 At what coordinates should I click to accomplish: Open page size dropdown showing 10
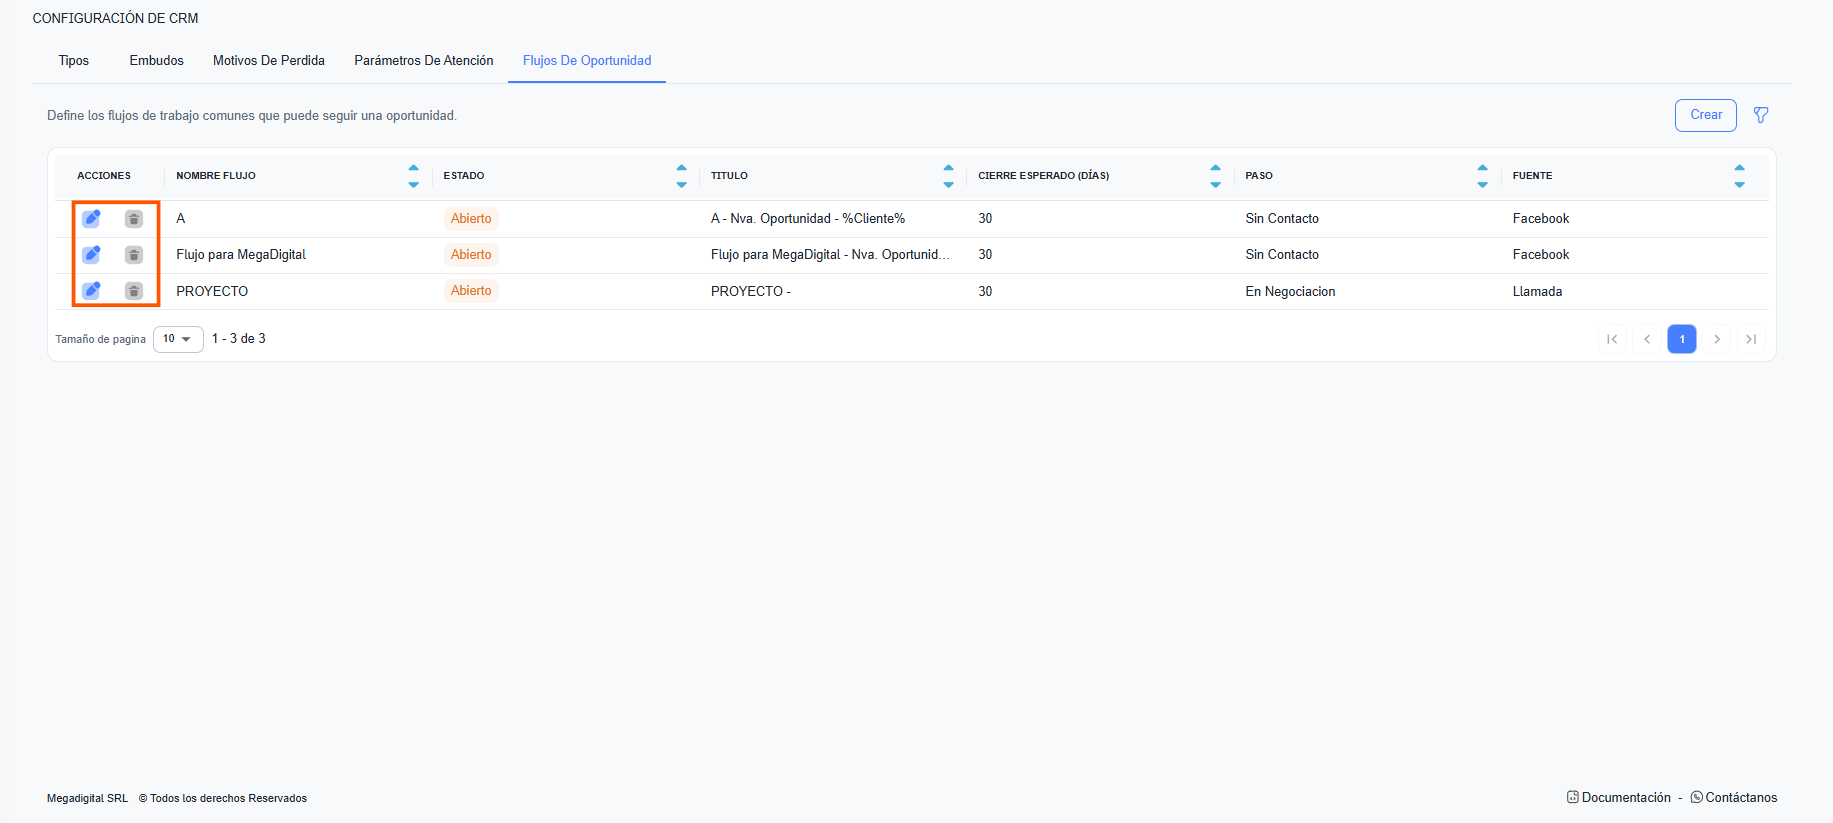coord(178,339)
